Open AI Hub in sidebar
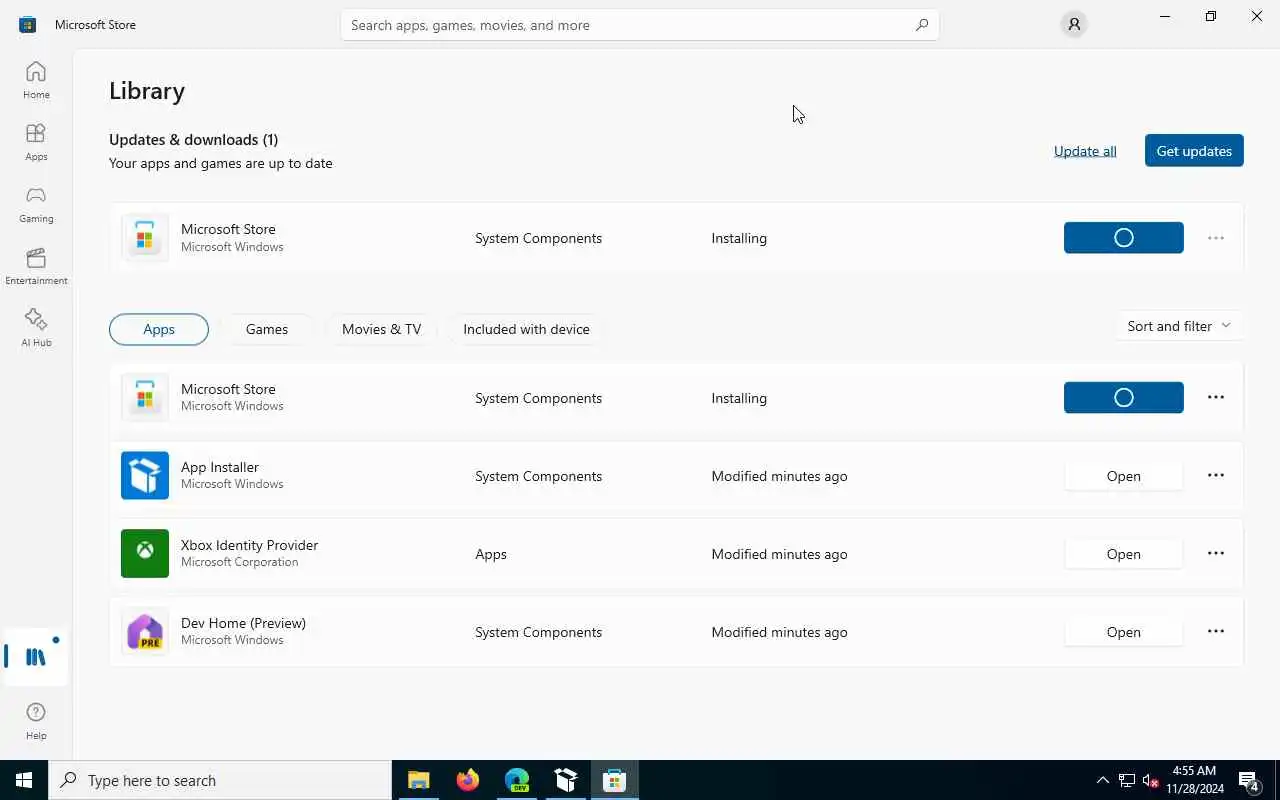Image resolution: width=1280 pixels, height=800 pixels. click(x=36, y=328)
